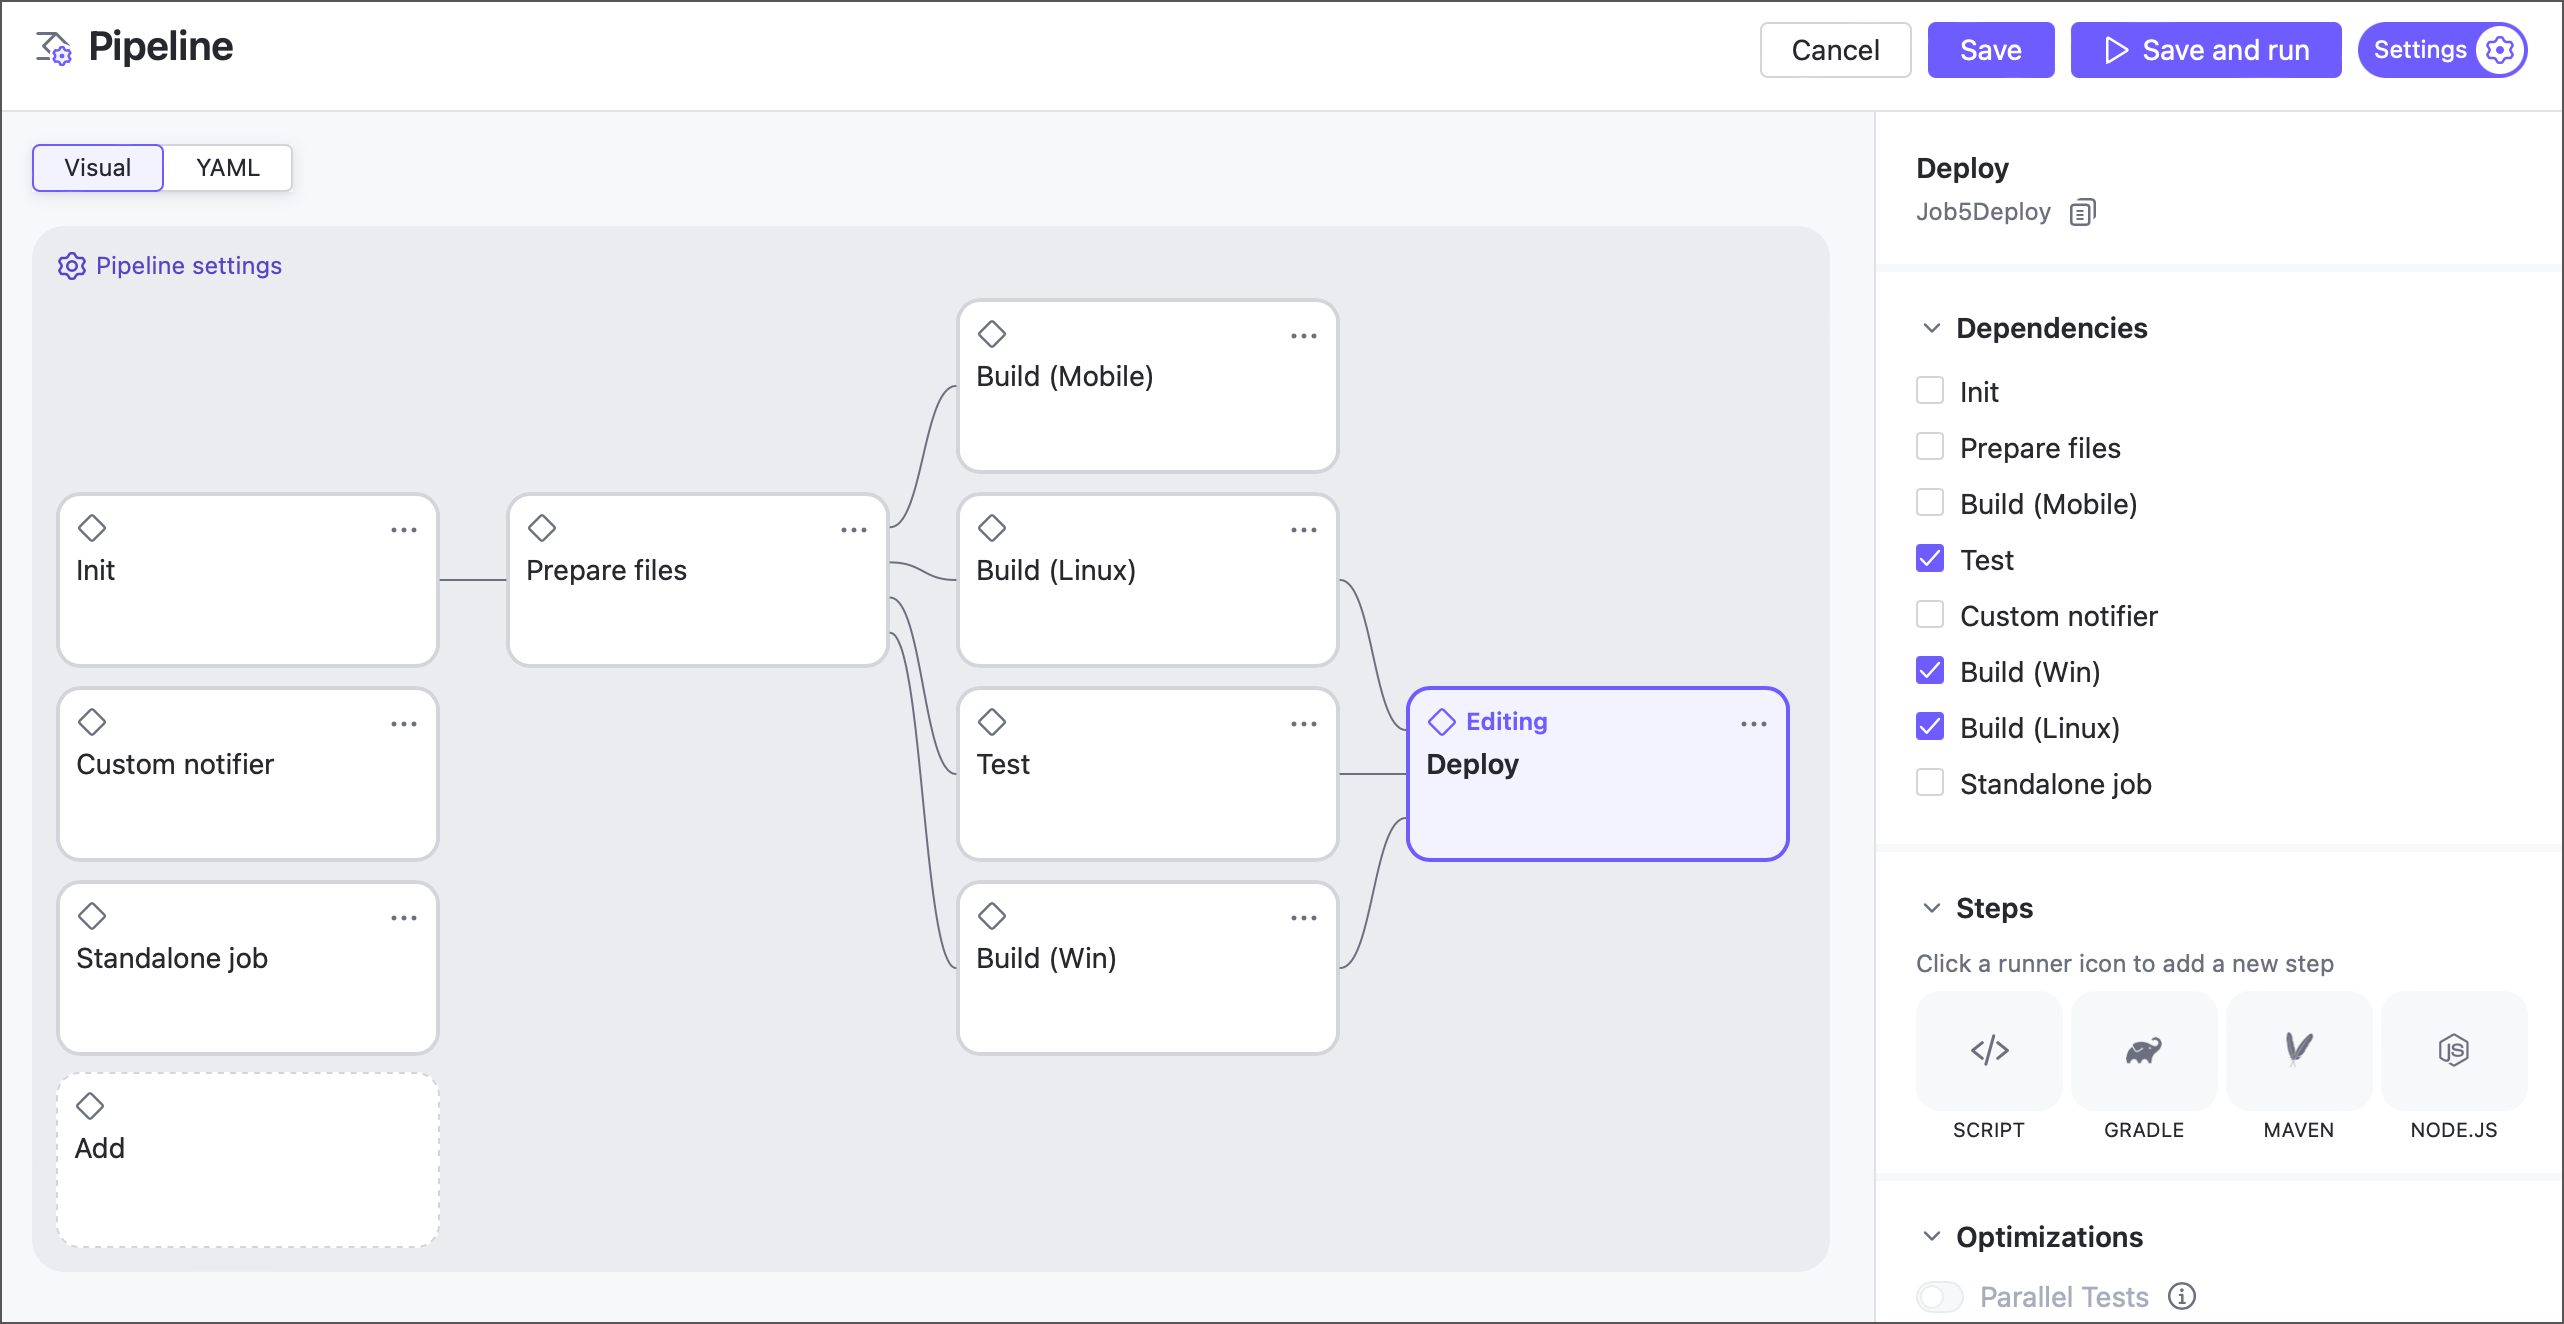Enable the Parallel Tests toggle
This screenshot has height=1324, width=2564.
1940,1296
